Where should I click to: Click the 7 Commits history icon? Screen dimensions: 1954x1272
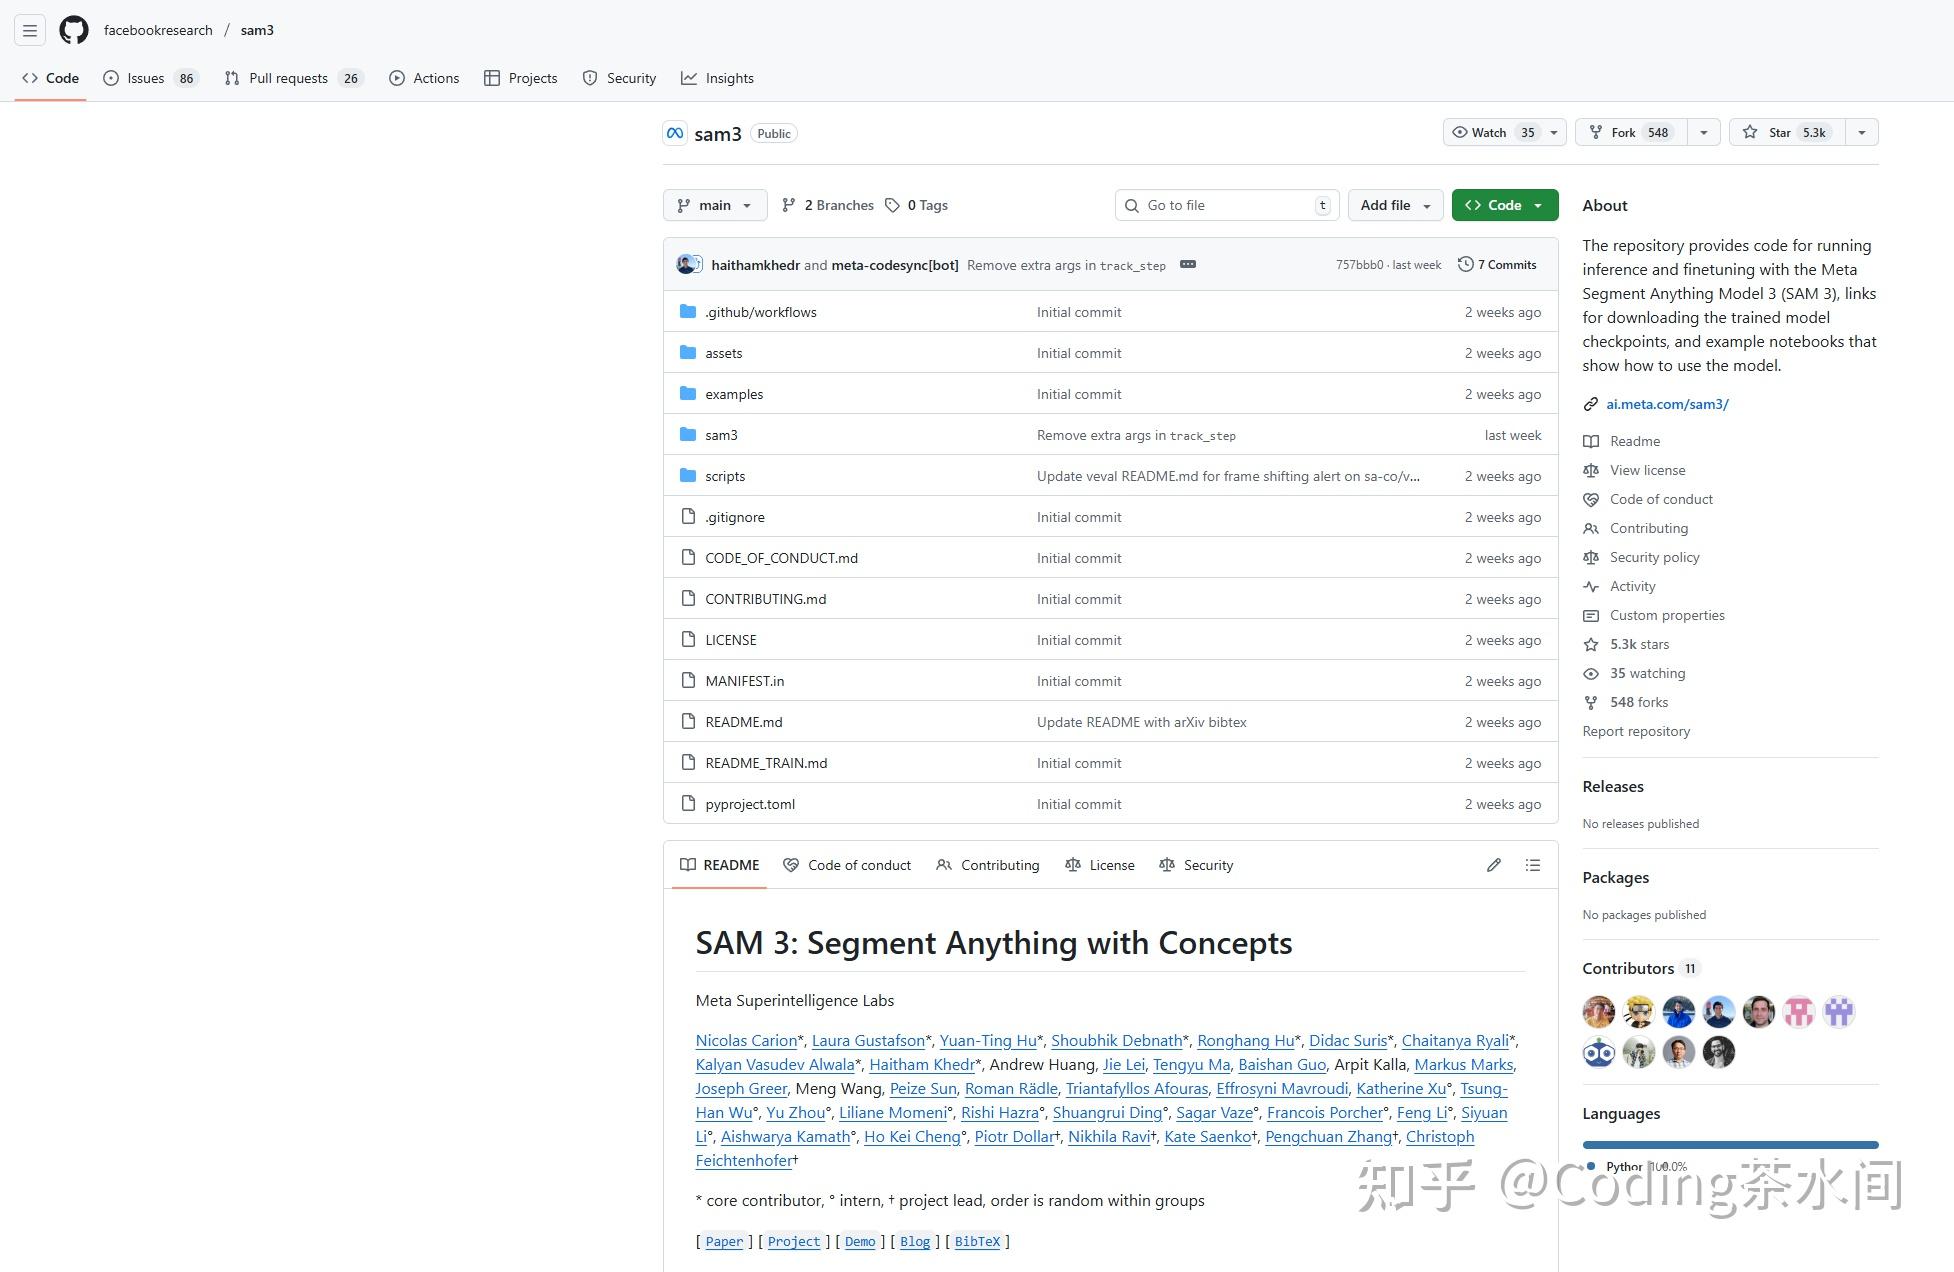(1465, 265)
